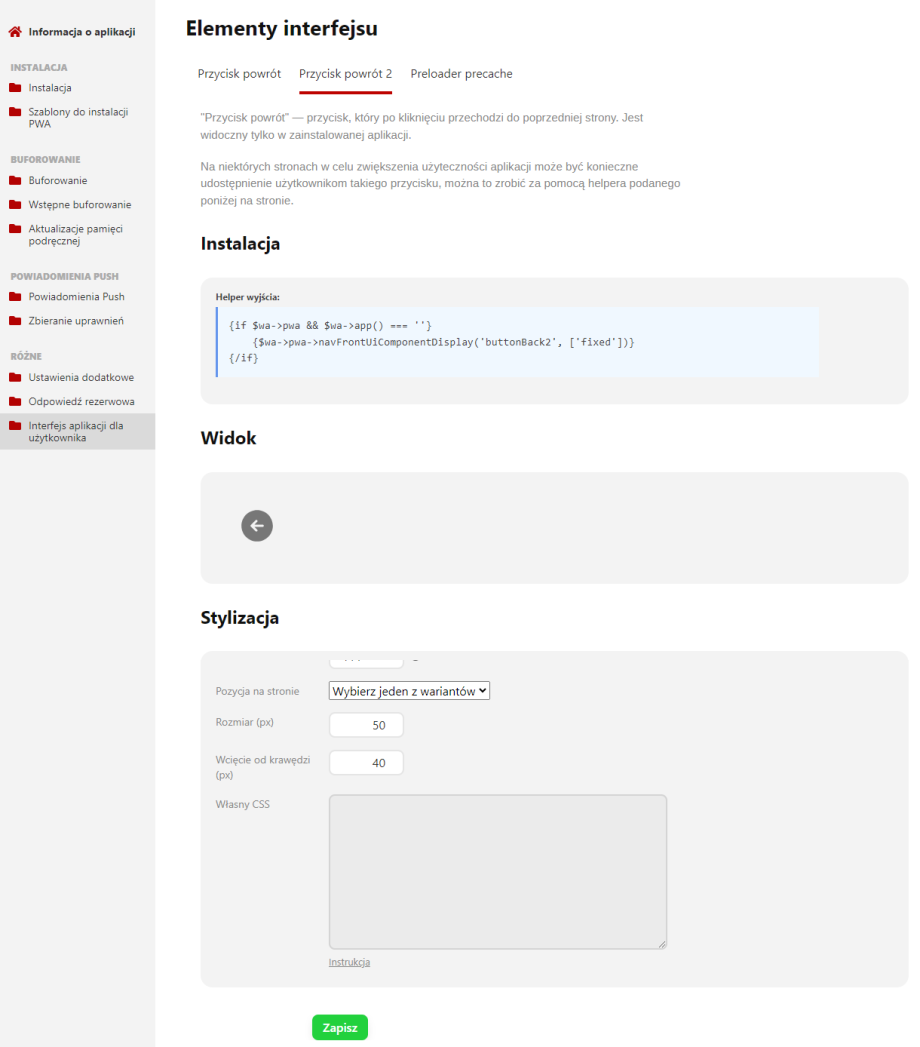
Task: Open Szablony do instalacji PWA page
Action: [78, 118]
